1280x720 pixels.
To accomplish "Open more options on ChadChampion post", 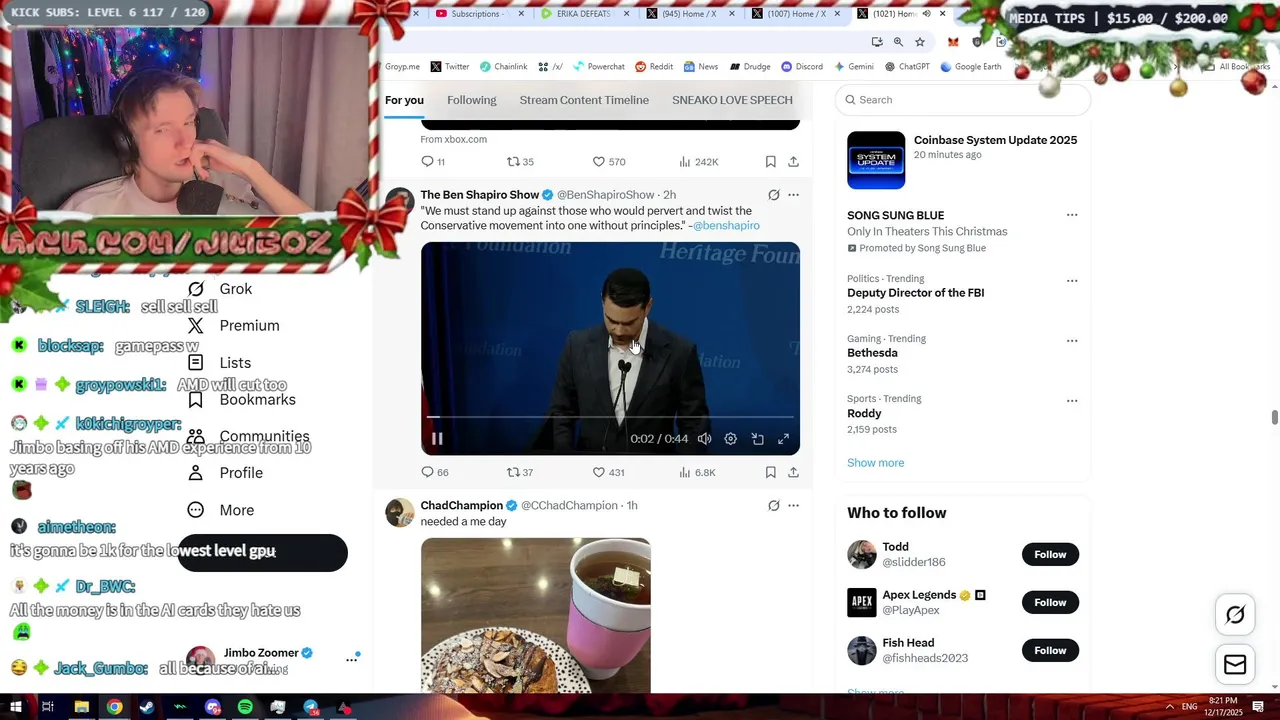I will coord(793,506).
